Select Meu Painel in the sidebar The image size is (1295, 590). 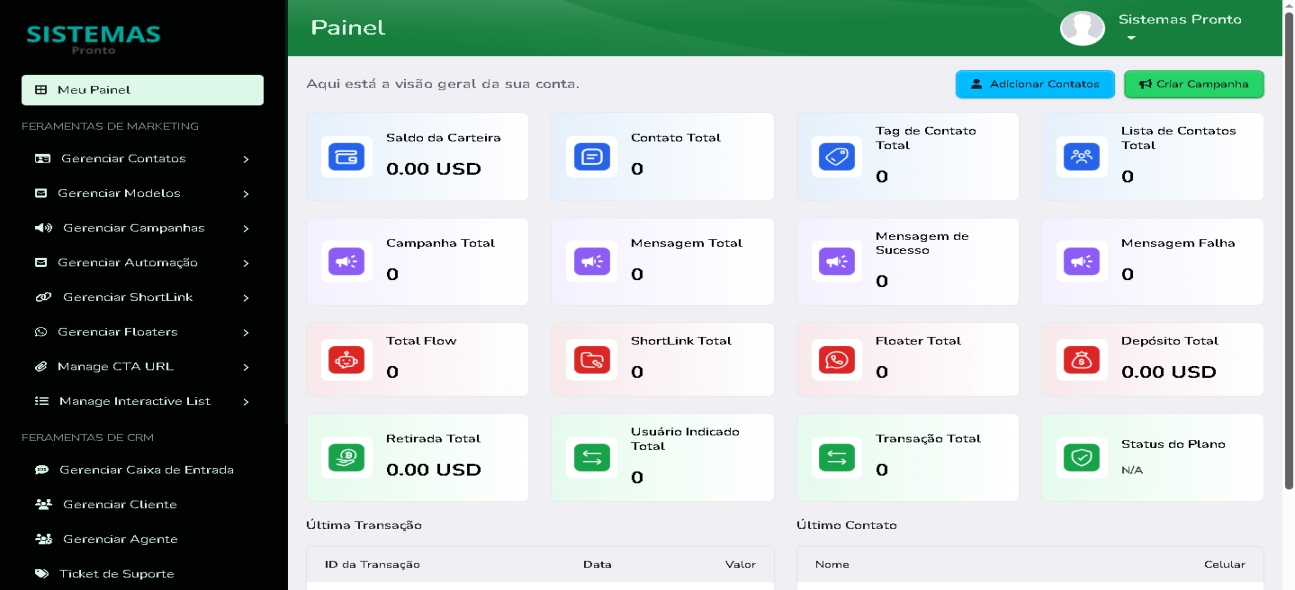coord(142,90)
